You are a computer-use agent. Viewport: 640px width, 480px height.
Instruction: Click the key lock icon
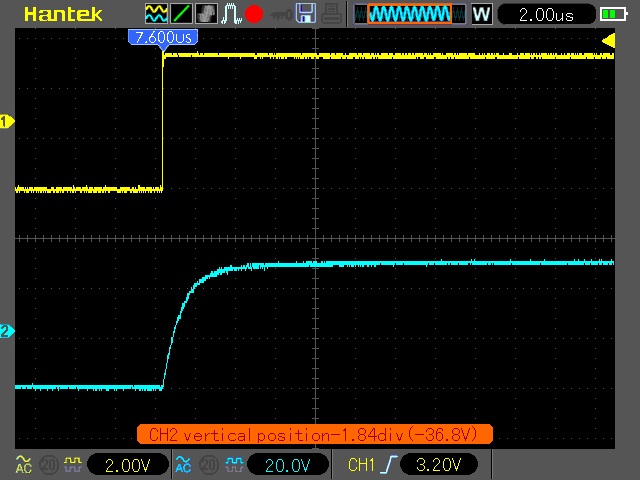click(x=281, y=15)
